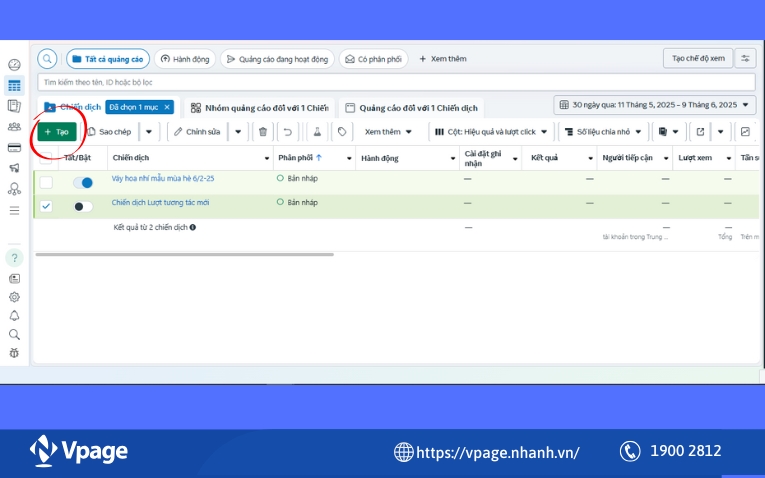The height and width of the screenshot is (478, 765).
Task: Select the Tất cả quảng cáo view
Action: pyautogui.click(x=108, y=59)
